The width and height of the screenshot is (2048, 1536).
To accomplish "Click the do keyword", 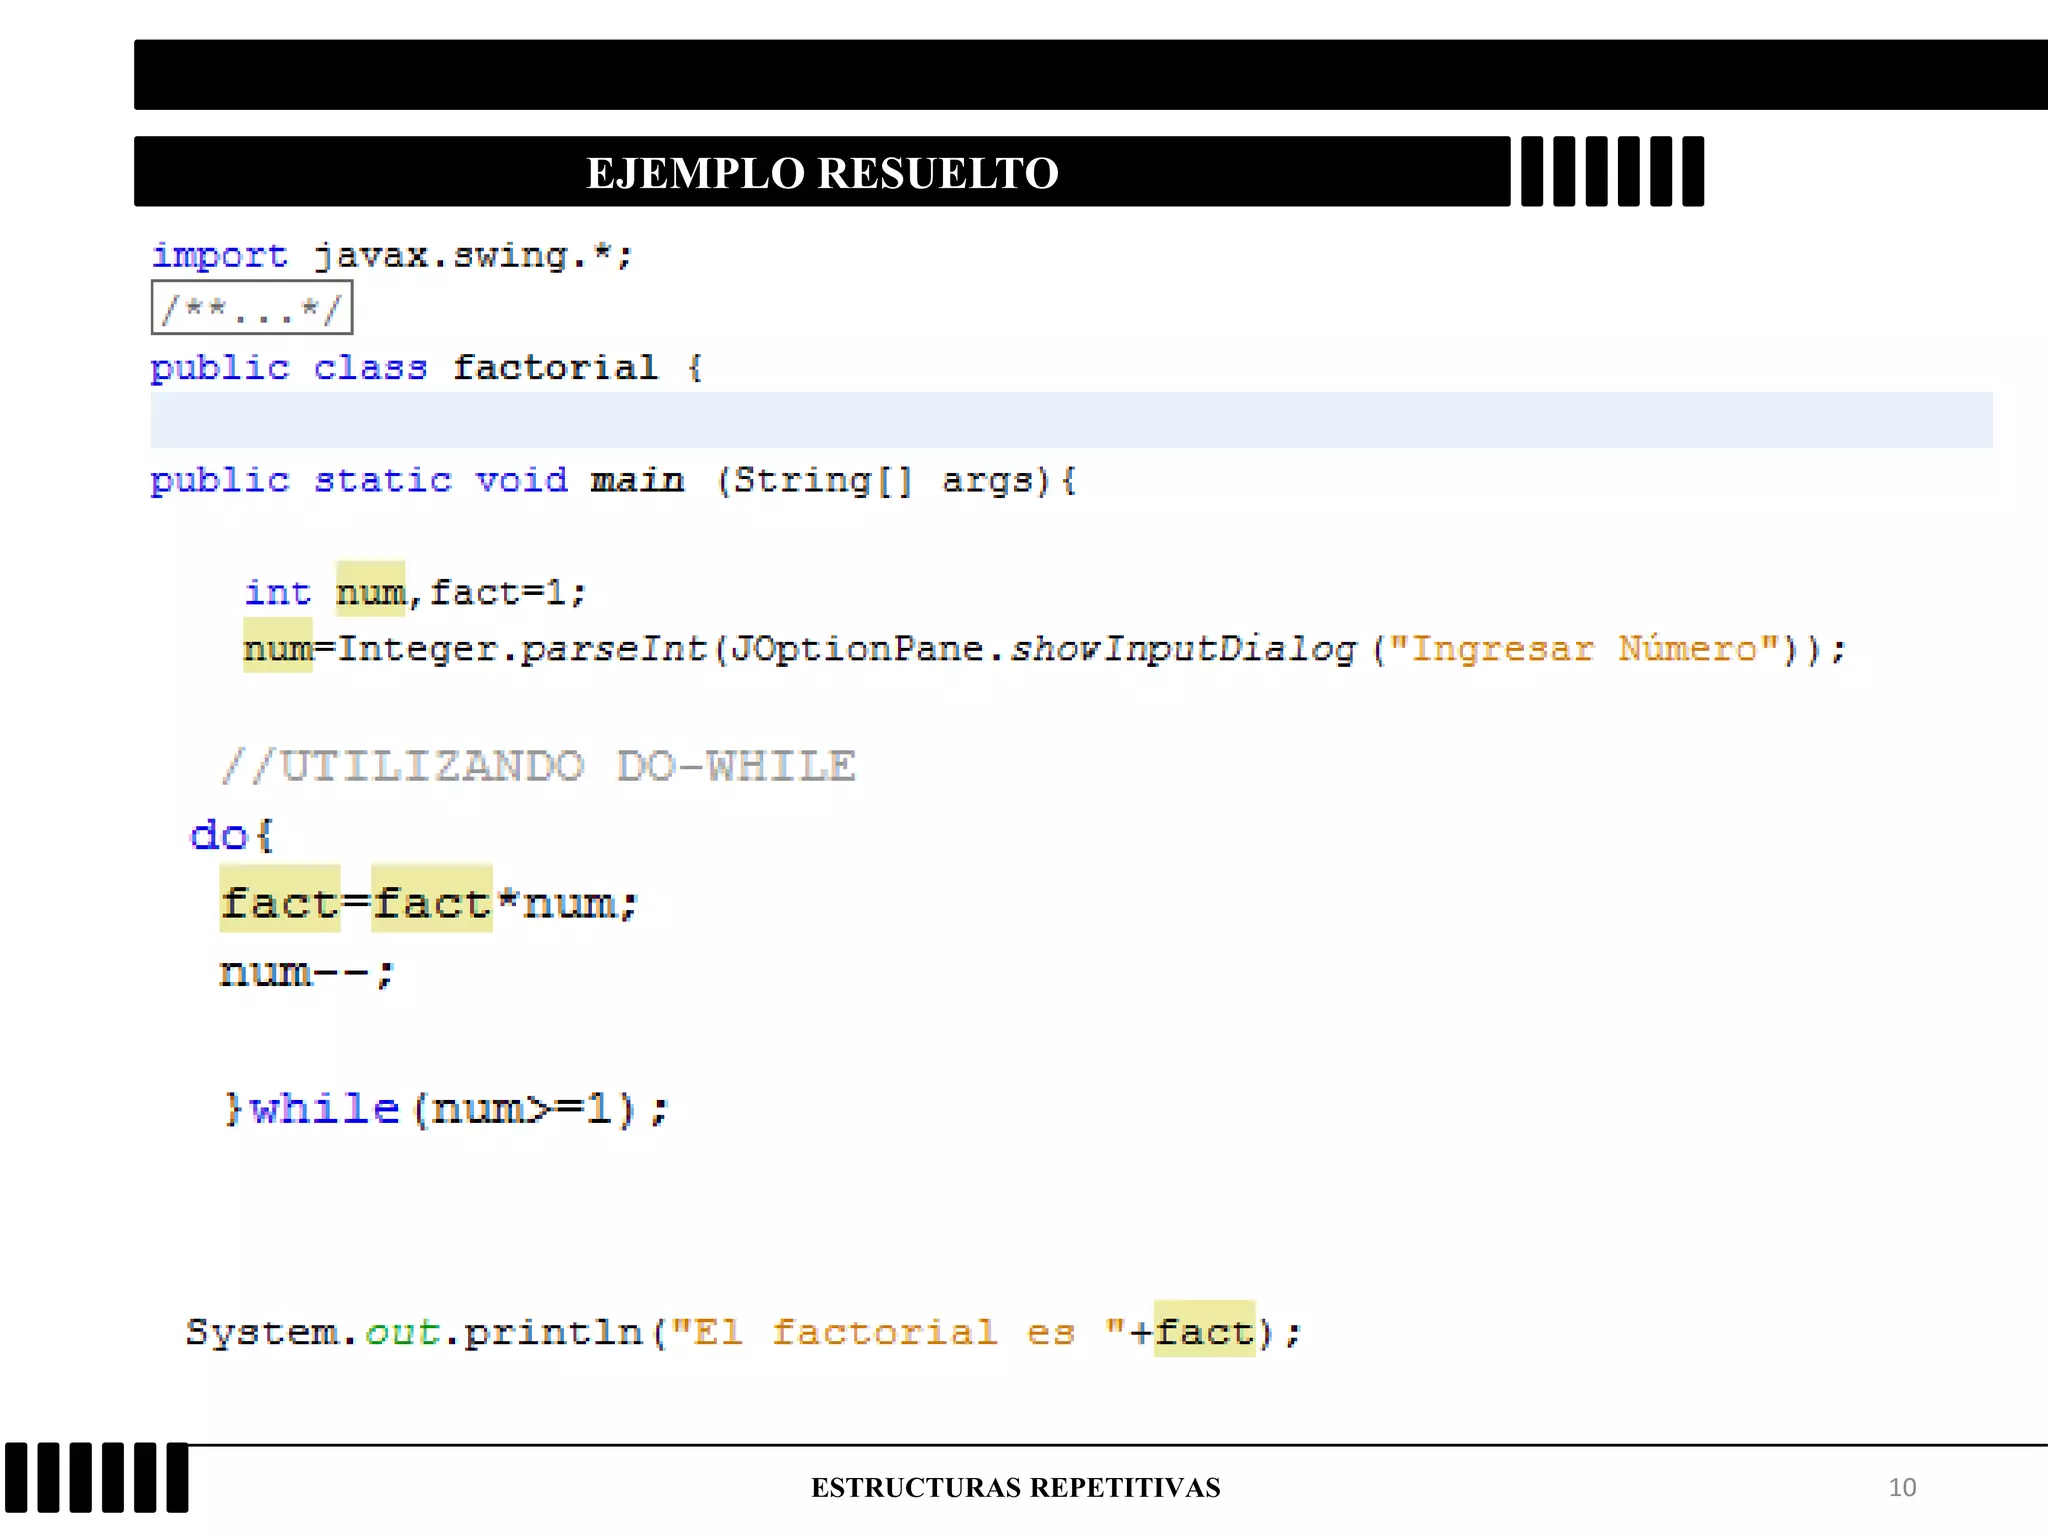I will [x=219, y=835].
